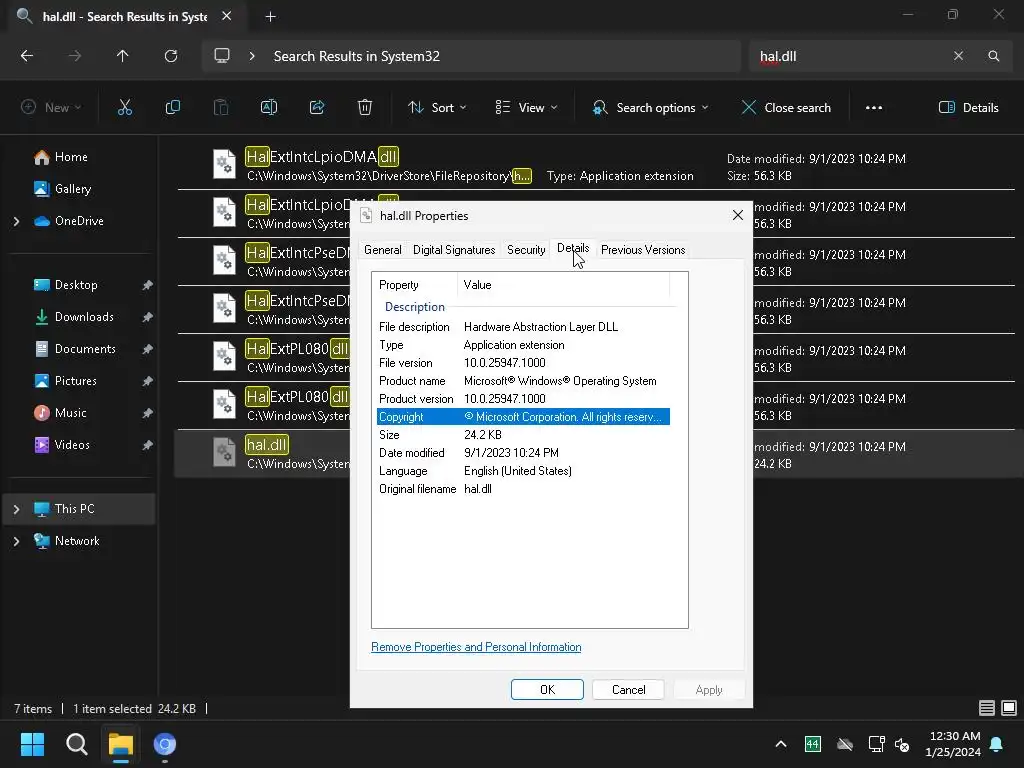Click the Close search button
The image size is (1024, 768).
pyautogui.click(x=786, y=108)
